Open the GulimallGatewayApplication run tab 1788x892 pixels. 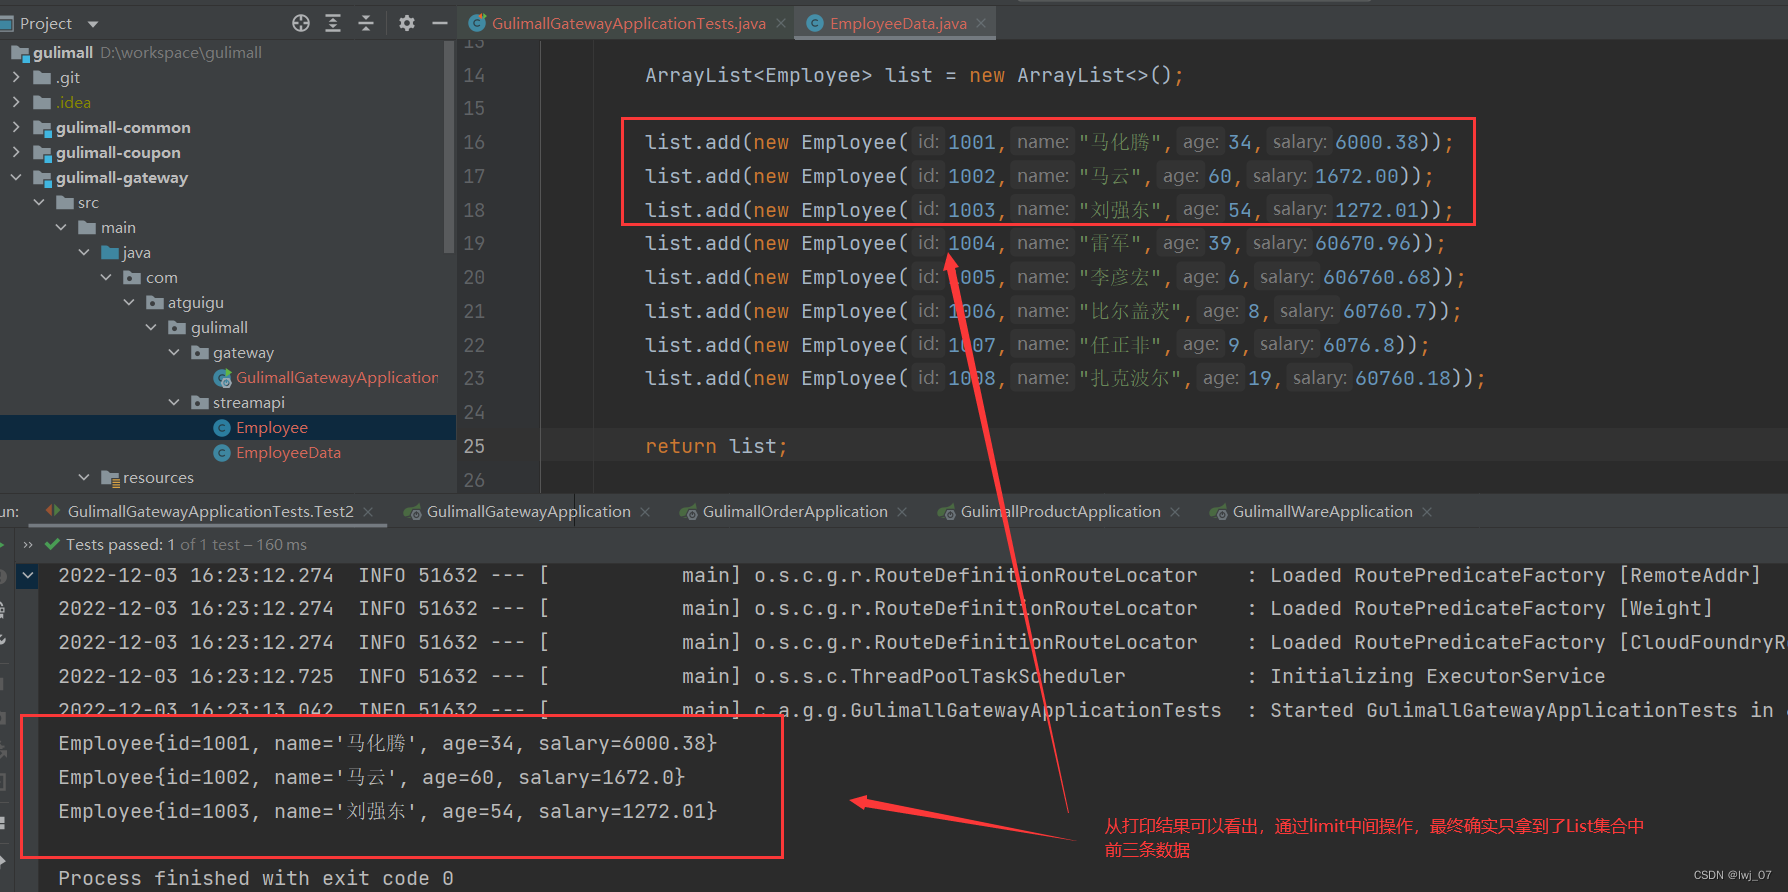[528, 512]
